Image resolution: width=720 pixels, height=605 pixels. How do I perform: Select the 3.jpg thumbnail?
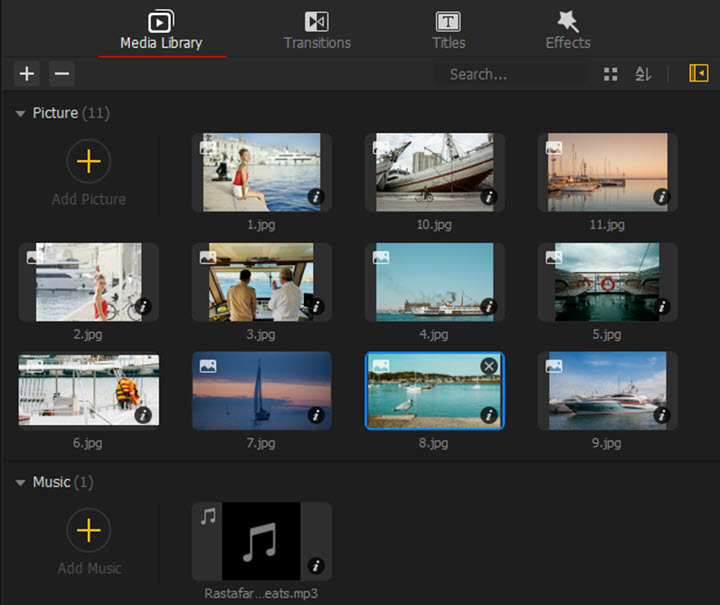point(262,281)
